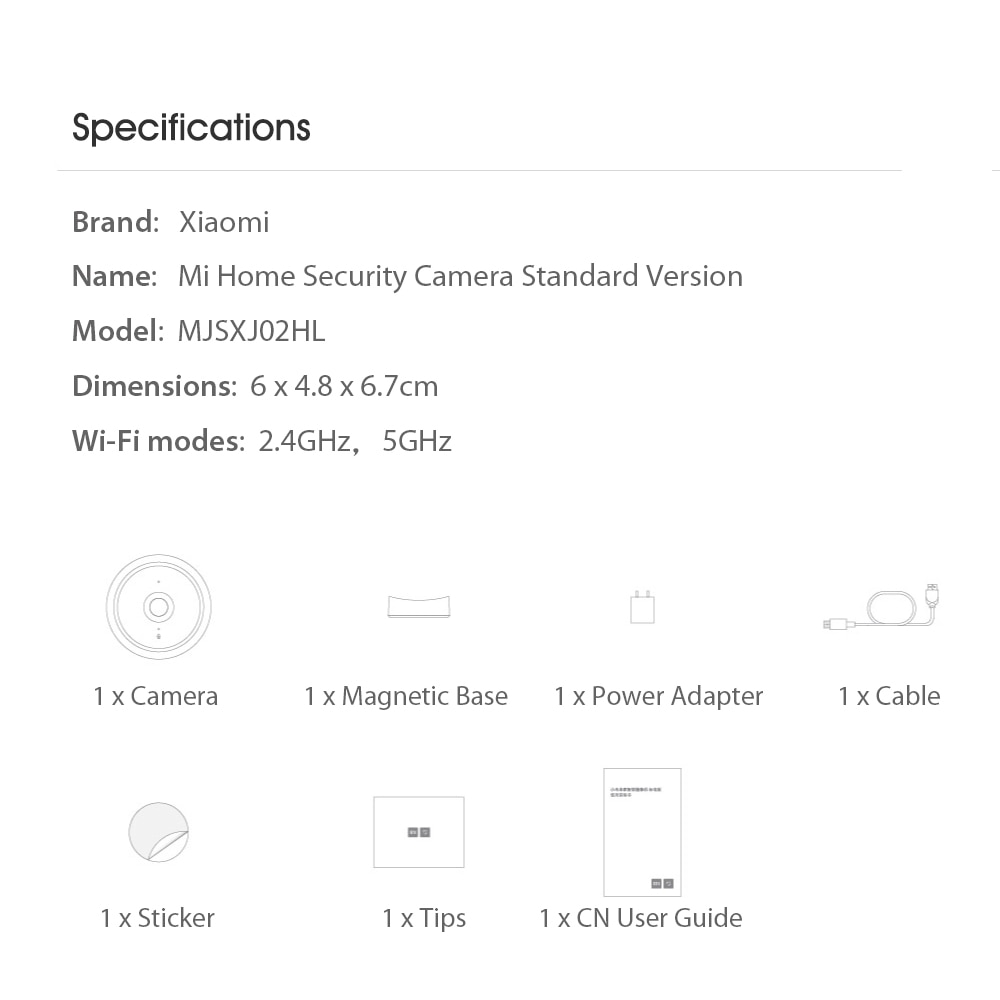Click the CN user guide booklet icon
The width and height of the screenshot is (1000, 1000).
pyautogui.click(x=642, y=832)
